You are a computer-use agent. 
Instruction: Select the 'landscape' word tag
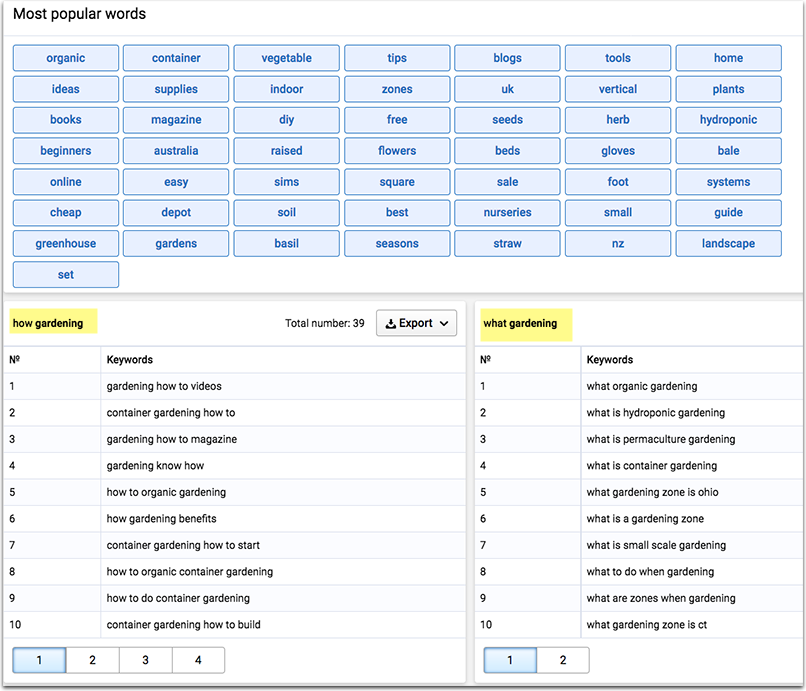point(728,244)
